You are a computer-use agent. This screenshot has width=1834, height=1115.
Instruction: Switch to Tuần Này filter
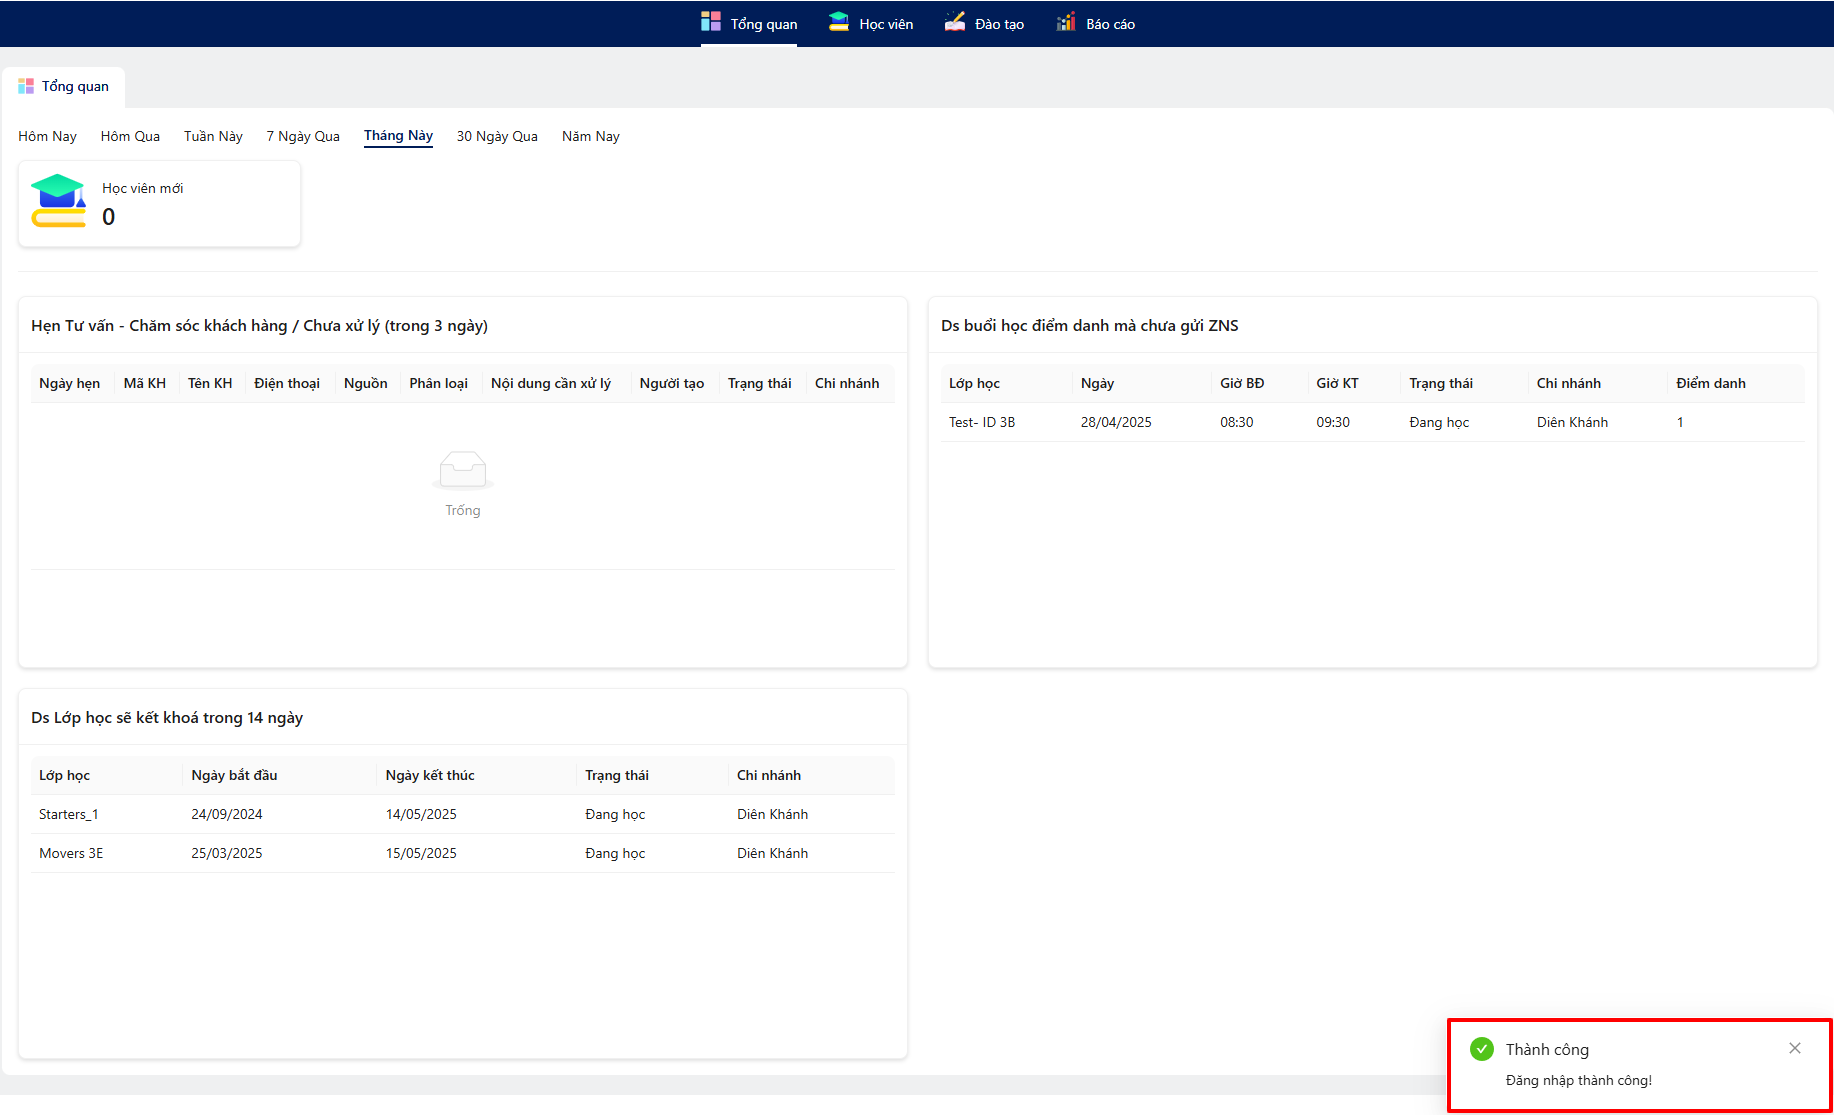213,136
